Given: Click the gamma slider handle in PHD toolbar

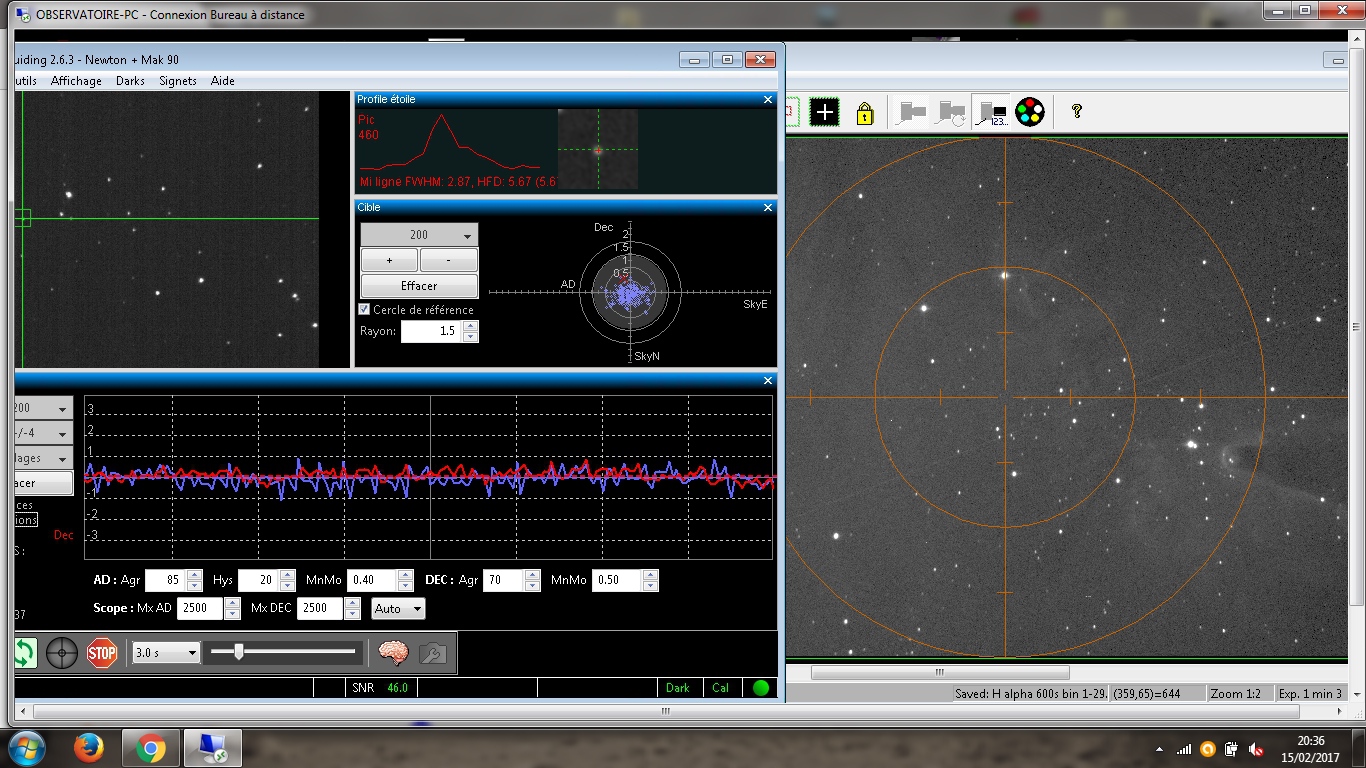Looking at the screenshot, I should pyautogui.click(x=238, y=652).
